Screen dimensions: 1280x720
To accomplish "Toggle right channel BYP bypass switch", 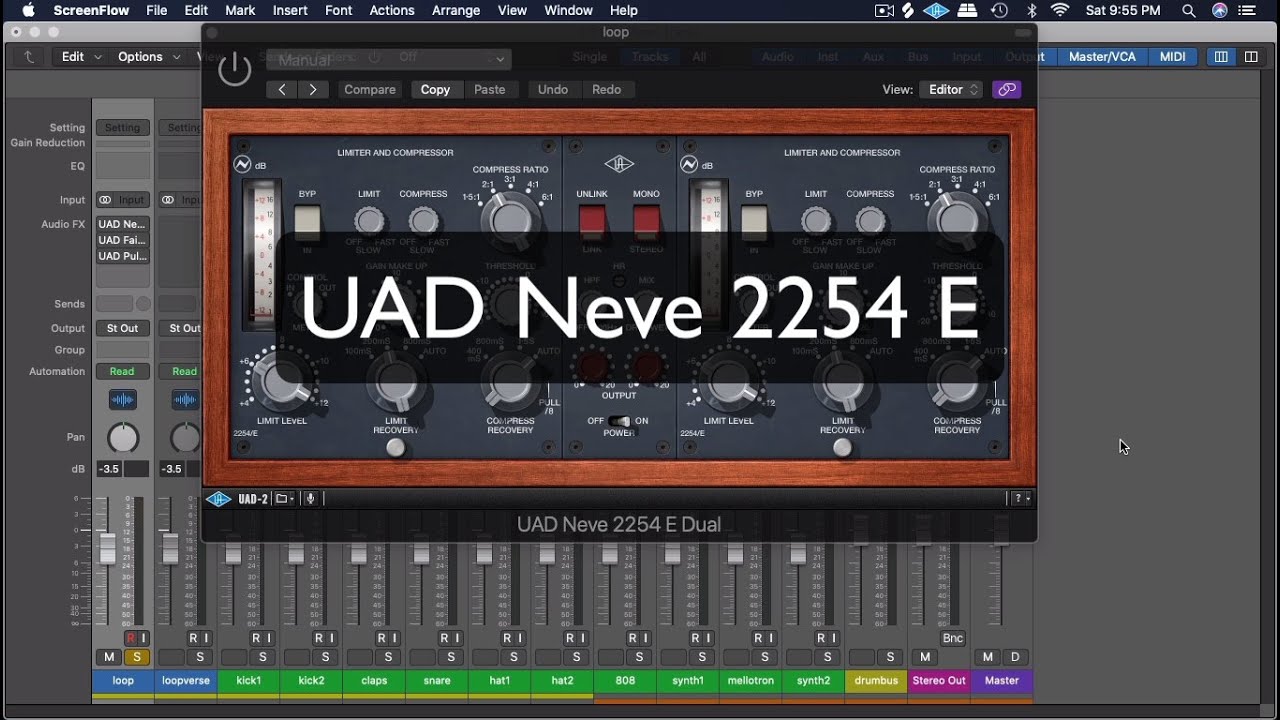I will click(x=754, y=224).
